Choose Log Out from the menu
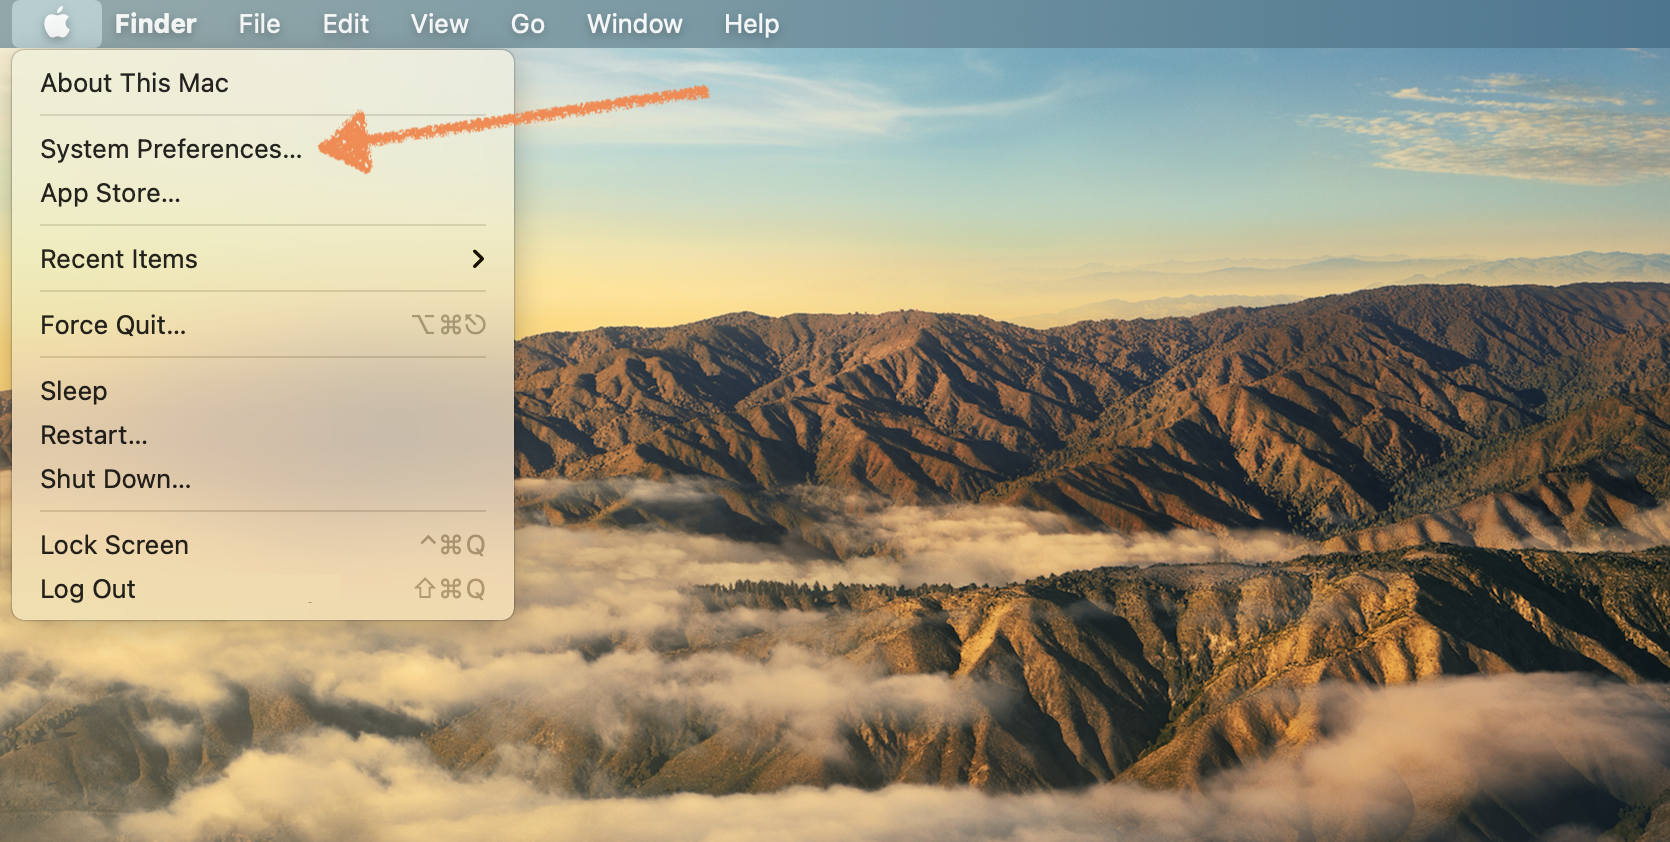The image size is (1670, 842). pyautogui.click(x=88, y=589)
